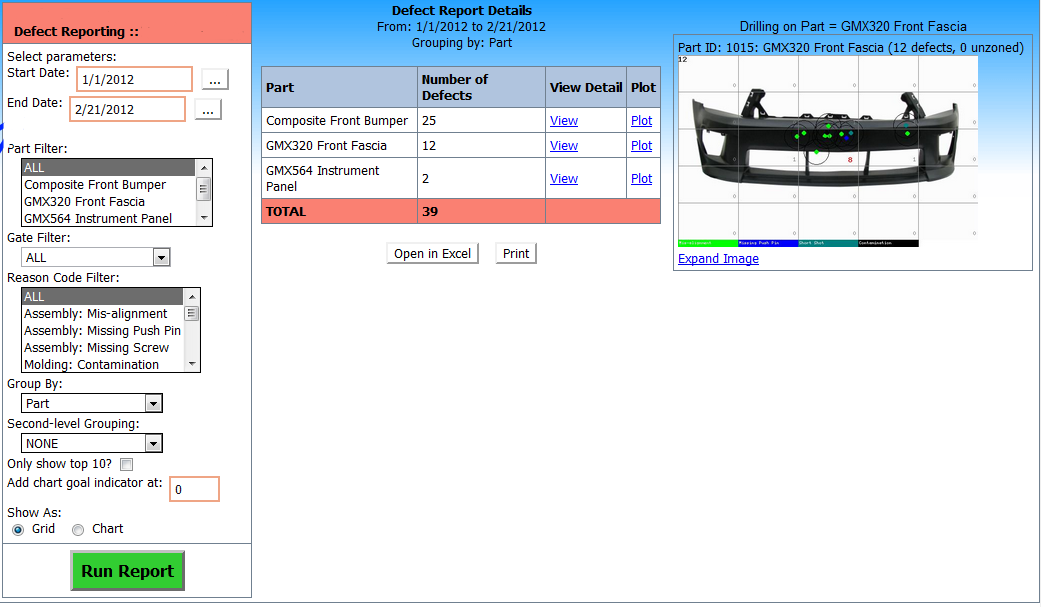Plot defects for GMX564 Instrument Panel

click(642, 179)
